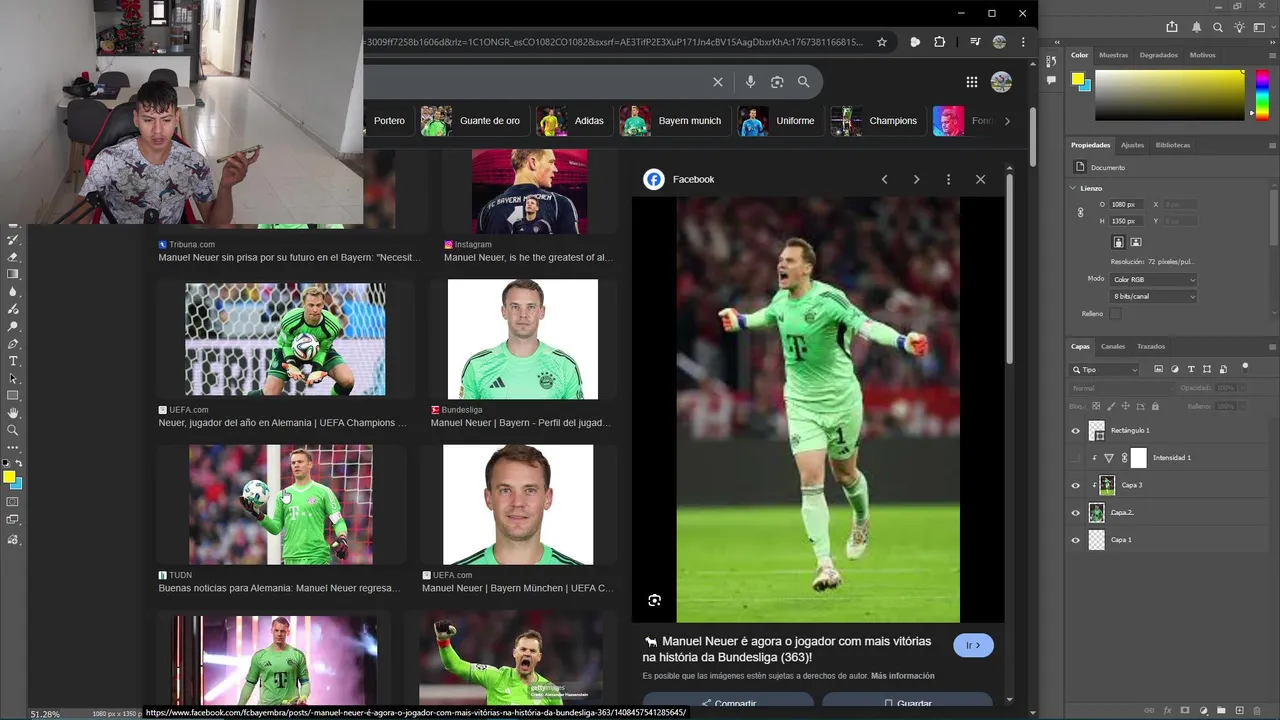Switch to the Canales tab
The width and height of the screenshot is (1280, 720).
(1113, 347)
